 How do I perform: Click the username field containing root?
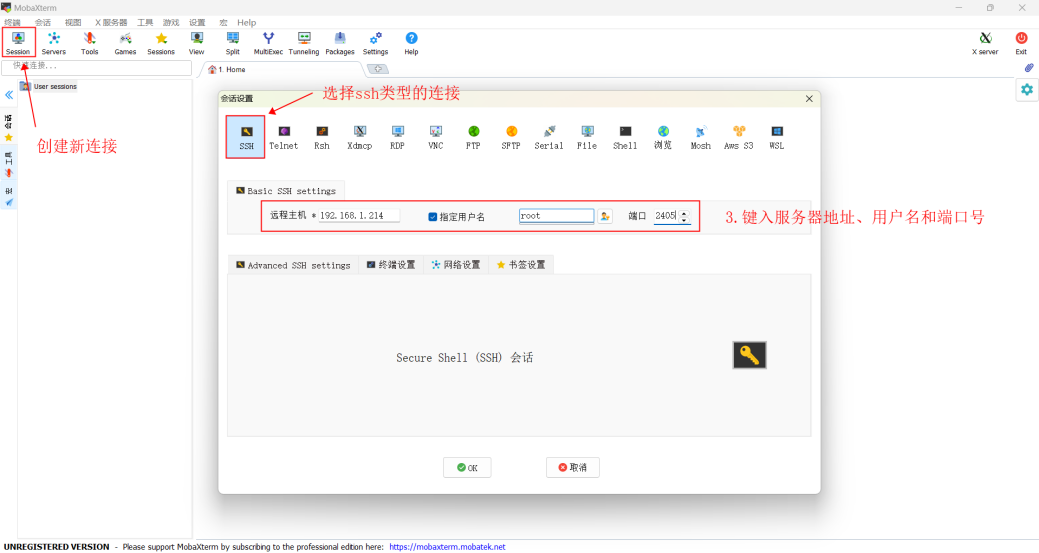pyautogui.click(x=557, y=216)
